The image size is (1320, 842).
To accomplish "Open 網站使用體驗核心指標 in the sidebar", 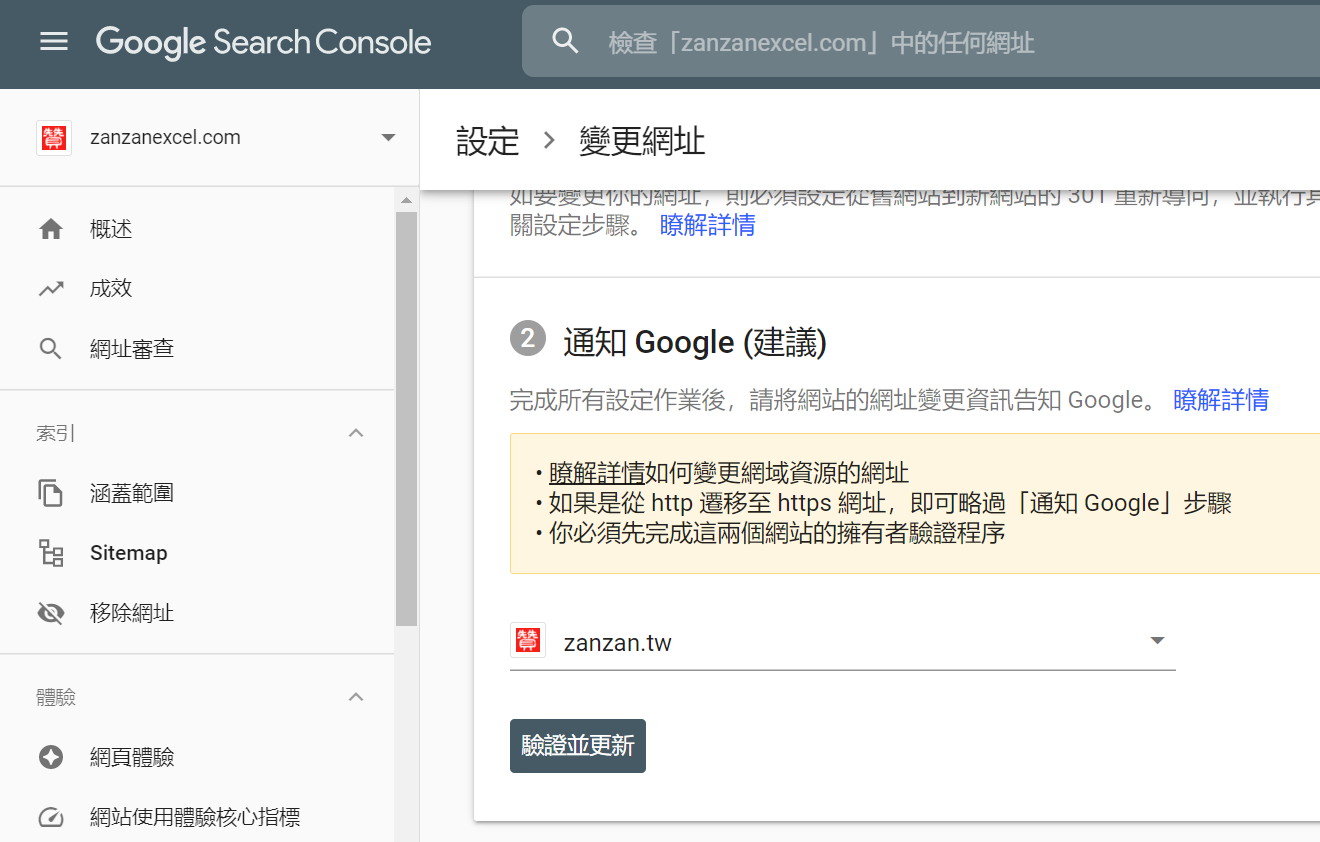I will (x=197, y=817).
